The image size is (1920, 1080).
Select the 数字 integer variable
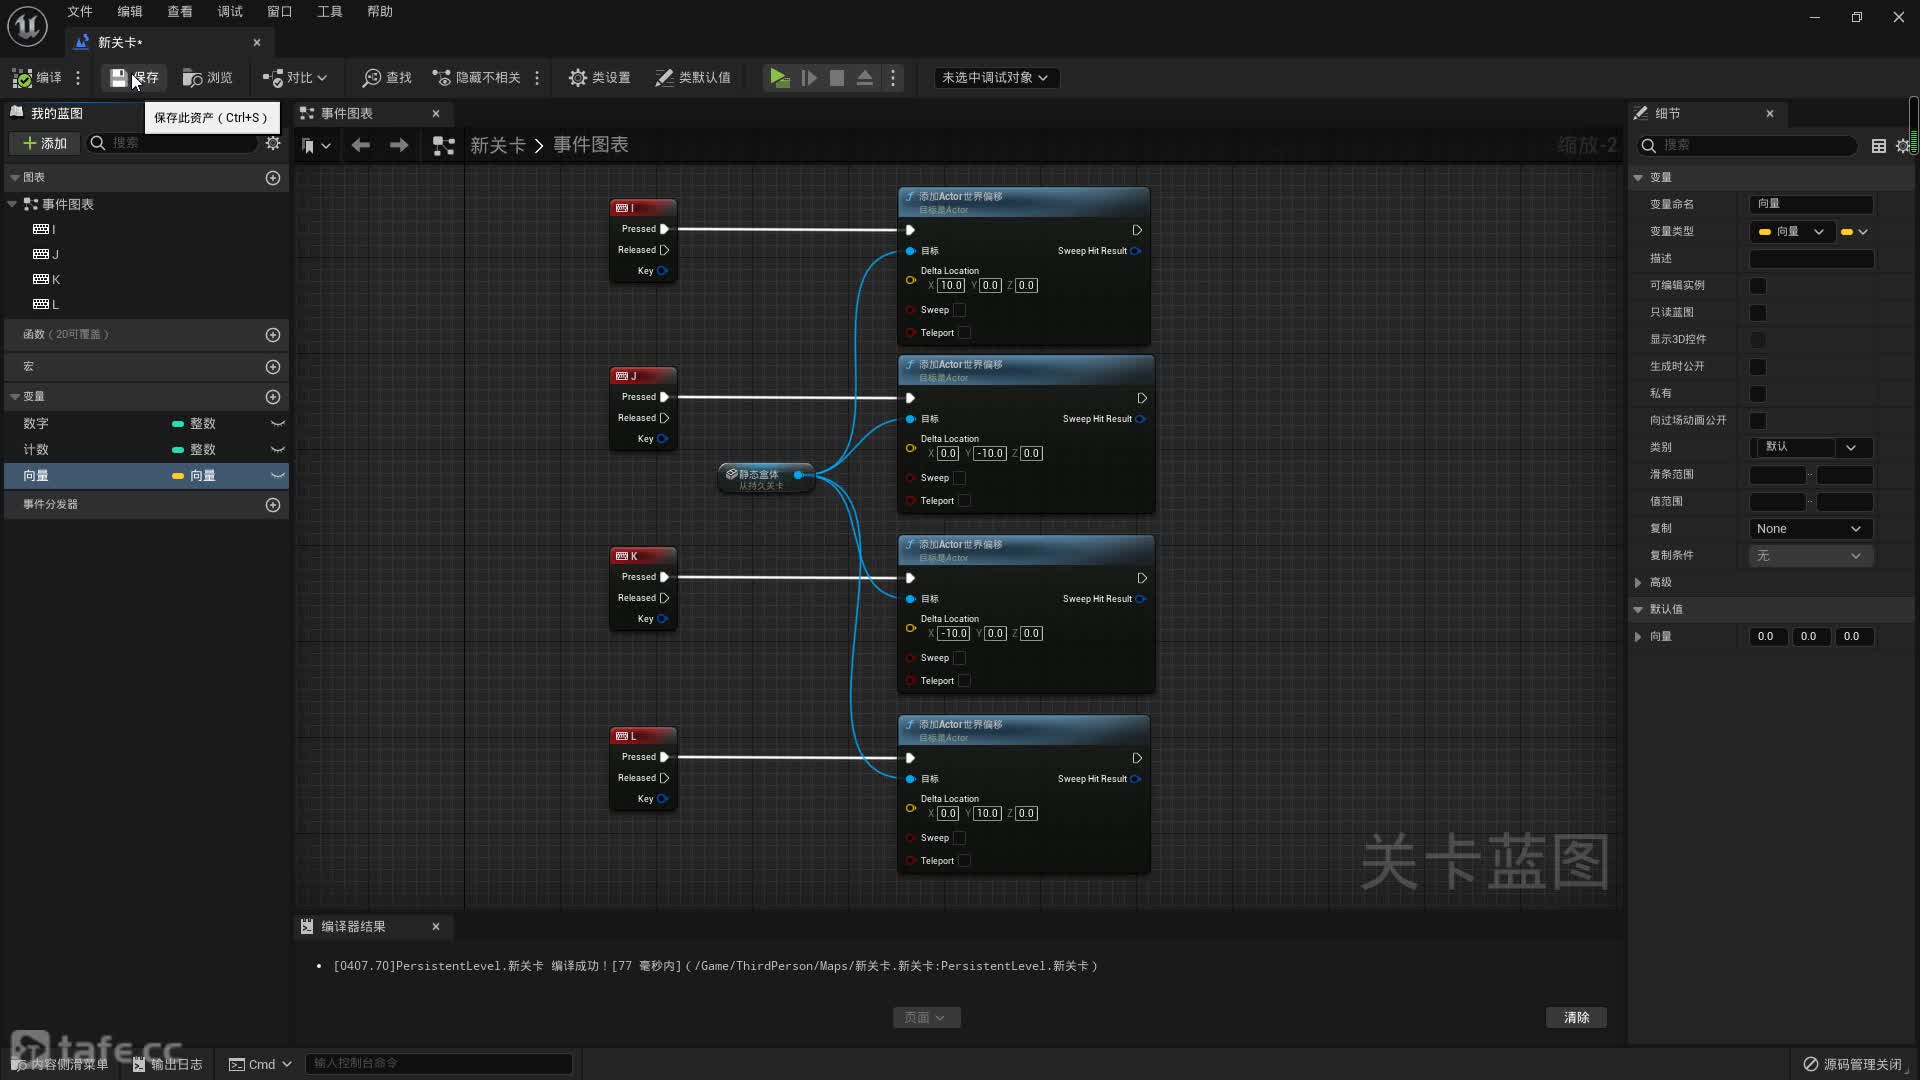[x=36, y=424]
